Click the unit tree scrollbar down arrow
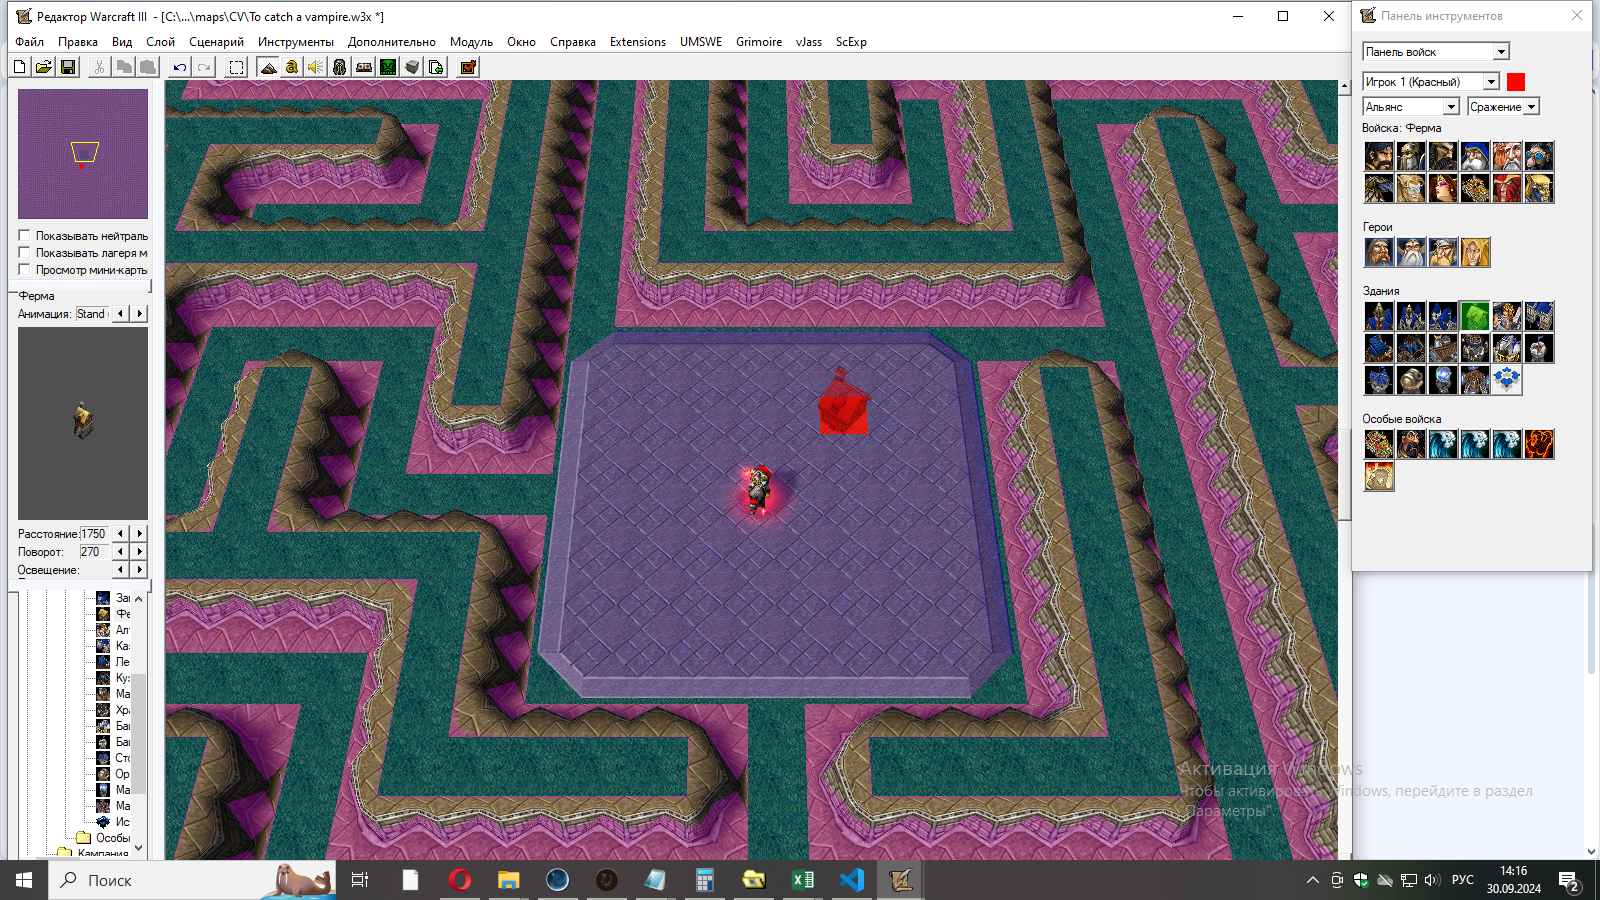This screenshot has height=900, width=1600. tap(139, 848)
